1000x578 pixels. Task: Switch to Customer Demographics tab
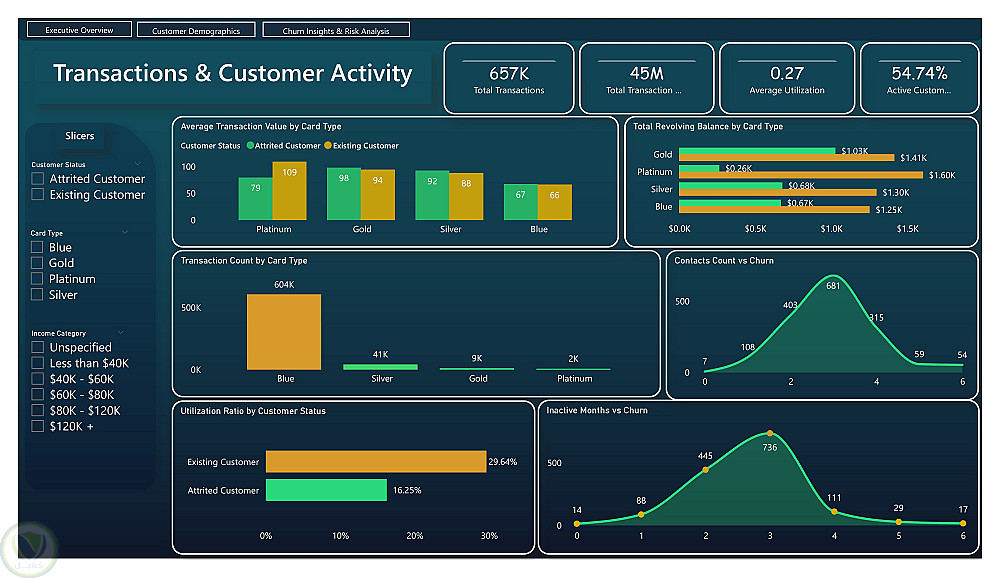pyautogui.click(x=196, y=31)
